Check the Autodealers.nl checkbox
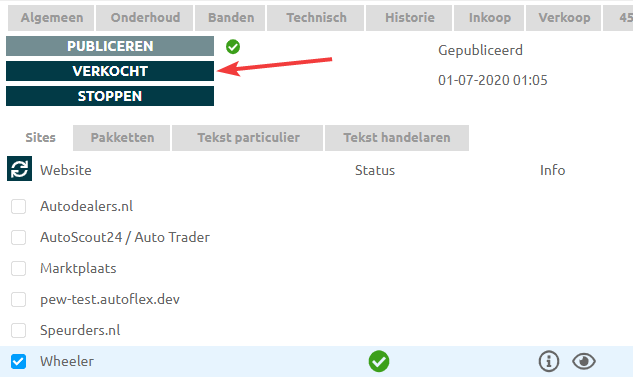 click(x=19, y=206)
